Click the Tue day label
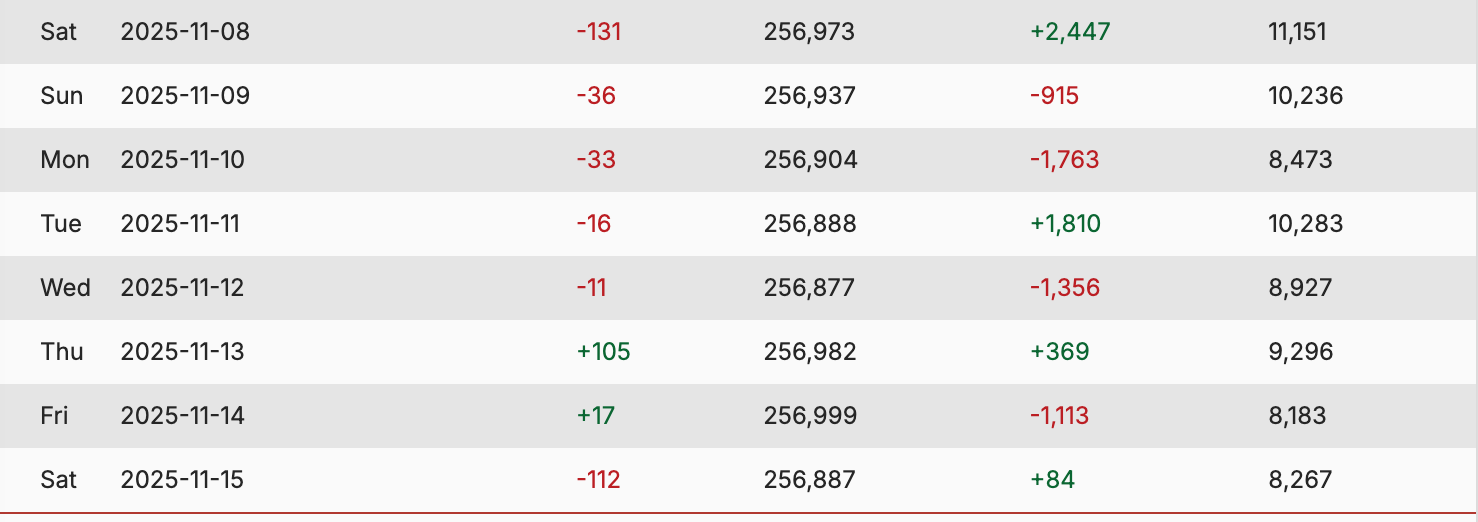The height and width of the screenshot is (522, 1478). point(61,224)
